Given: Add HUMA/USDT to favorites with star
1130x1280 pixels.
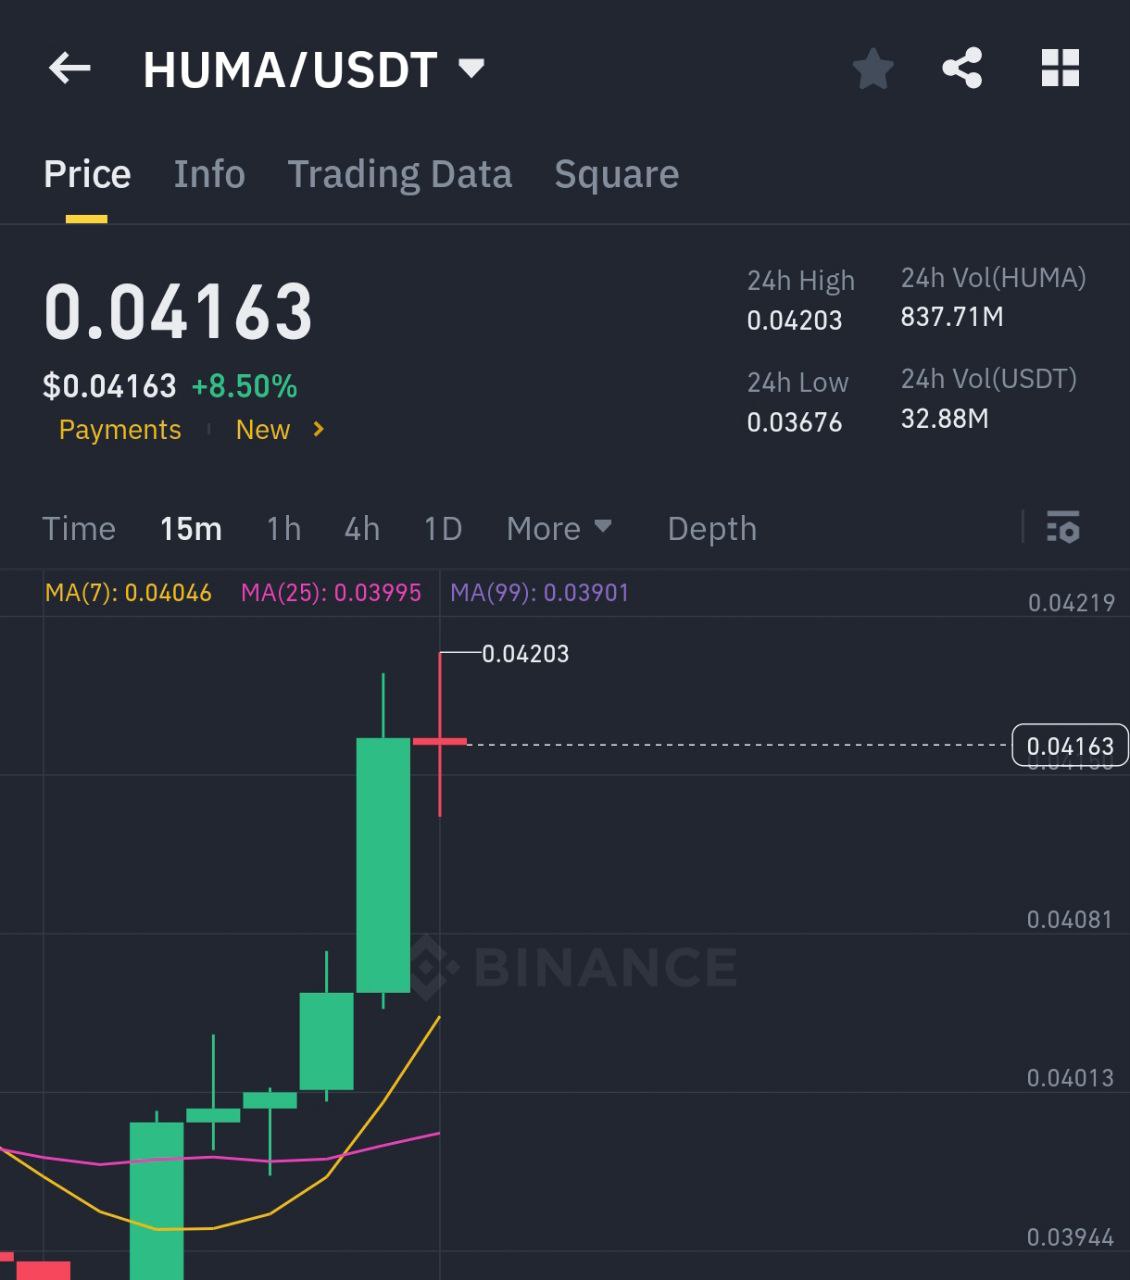Looking at the screenshot, I should pyautogui.click(x=873, y=69).
